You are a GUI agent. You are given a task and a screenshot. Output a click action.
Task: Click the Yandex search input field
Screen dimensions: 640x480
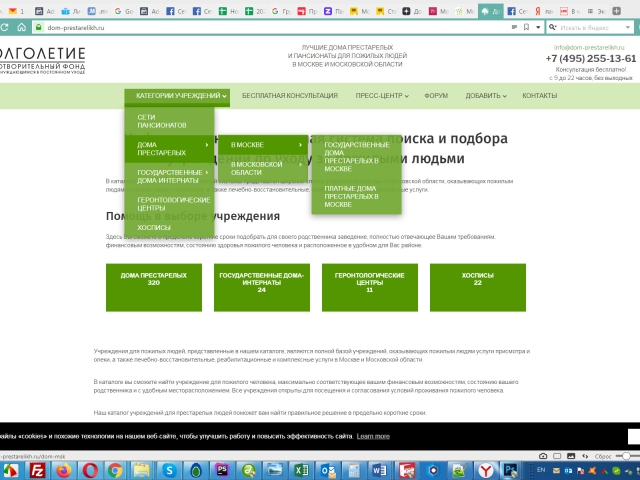click(590, 27)
